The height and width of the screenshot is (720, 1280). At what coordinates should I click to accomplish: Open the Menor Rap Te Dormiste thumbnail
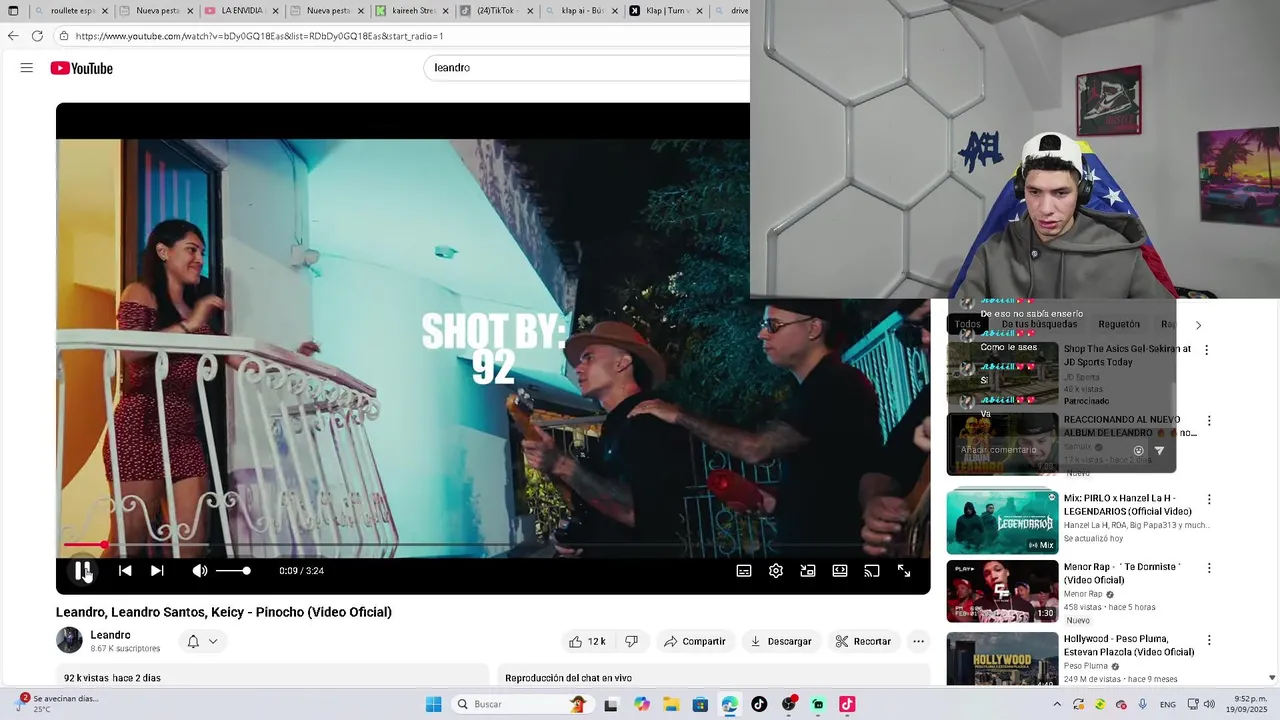tap(1002, 592)
